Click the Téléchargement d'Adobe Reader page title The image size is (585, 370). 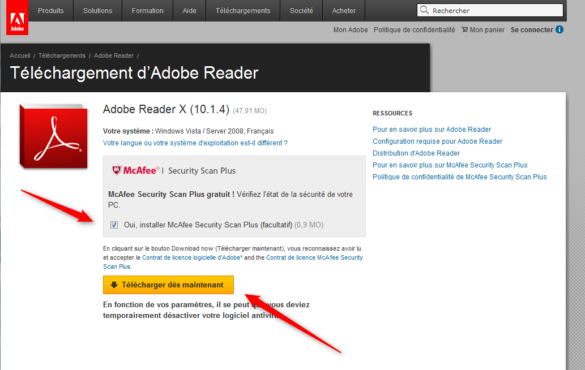point(134,73)
